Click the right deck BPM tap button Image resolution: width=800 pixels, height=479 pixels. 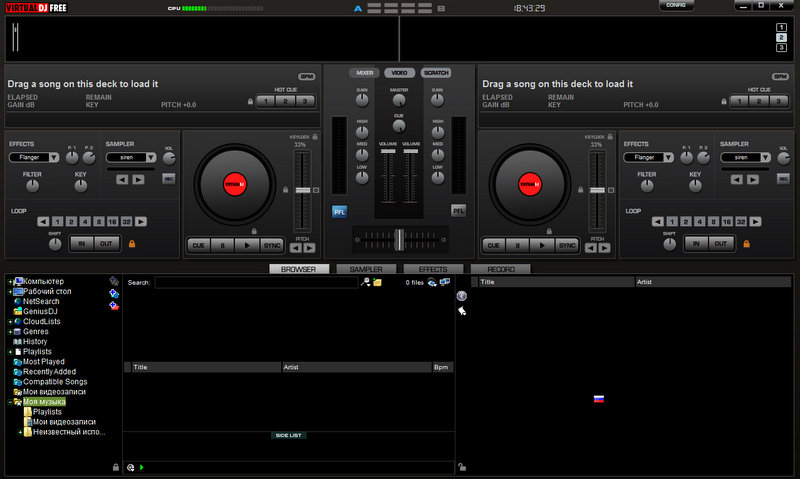780,77
